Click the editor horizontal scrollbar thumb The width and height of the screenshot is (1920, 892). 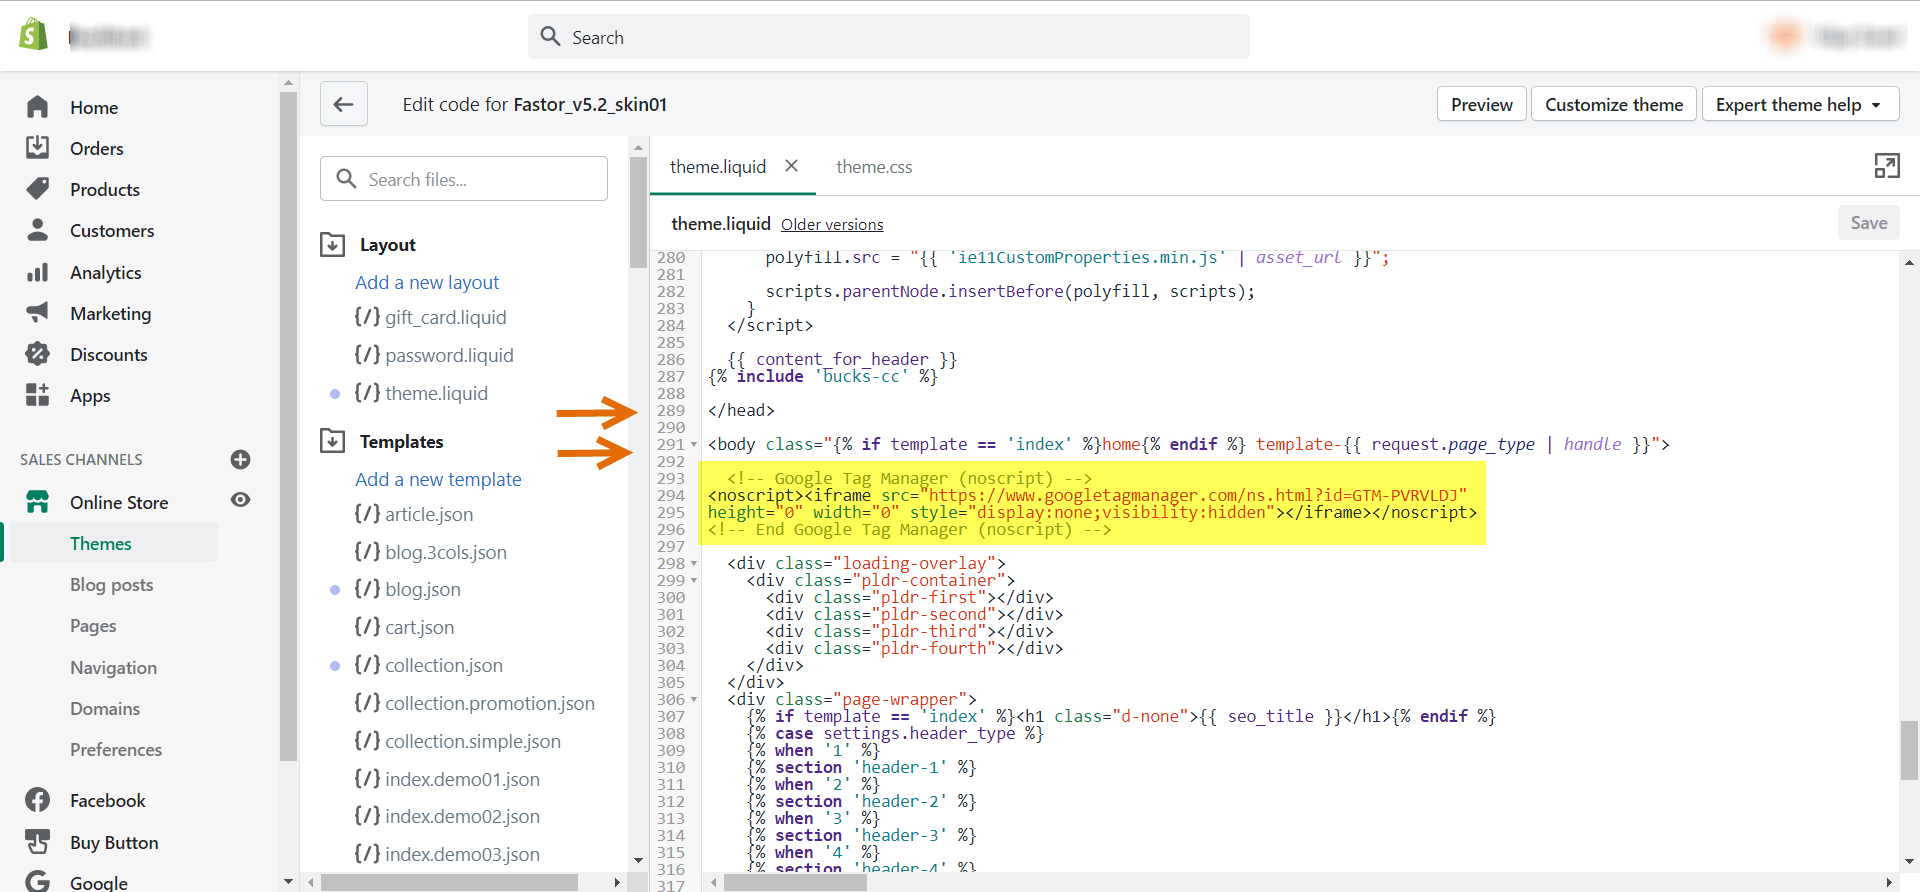click(x=794, y=883)
